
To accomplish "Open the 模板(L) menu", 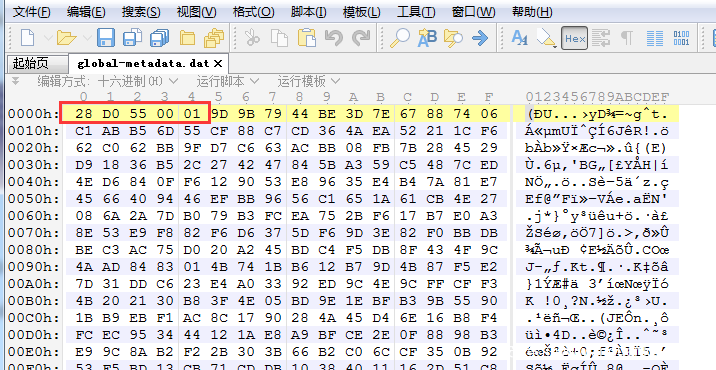I will [x=362, y=11].
